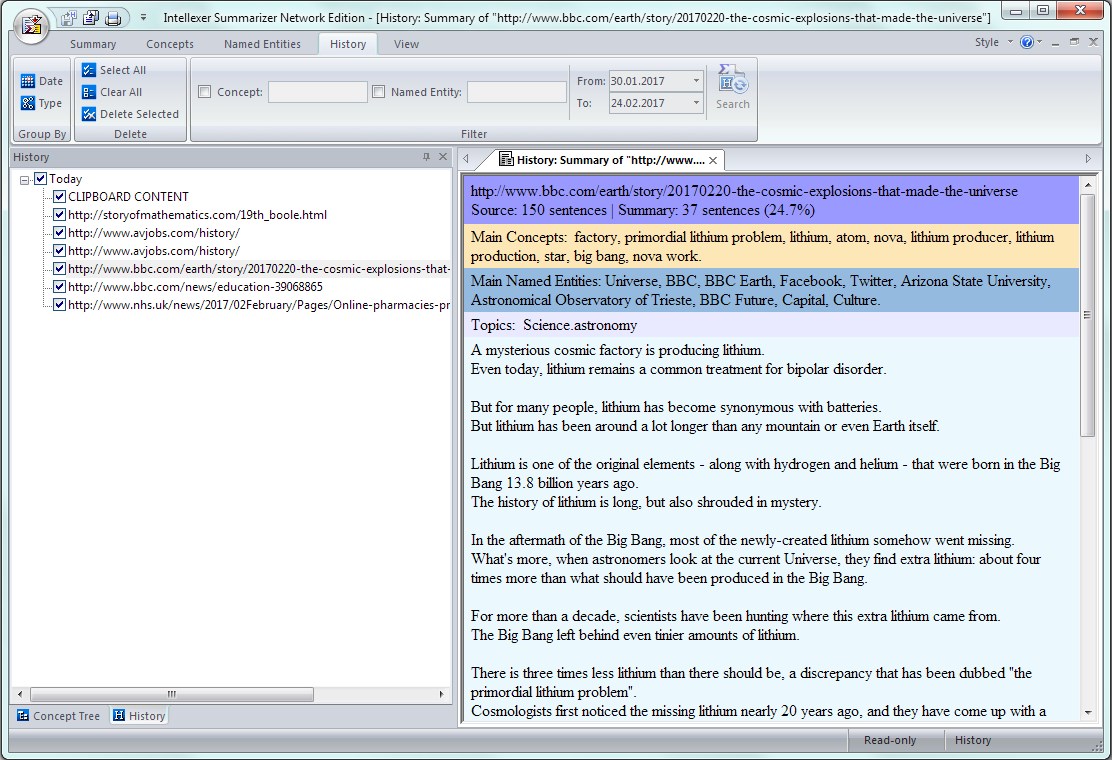
Task: Group history by Type
Action: pyautogui.click(x=41, y=103)
